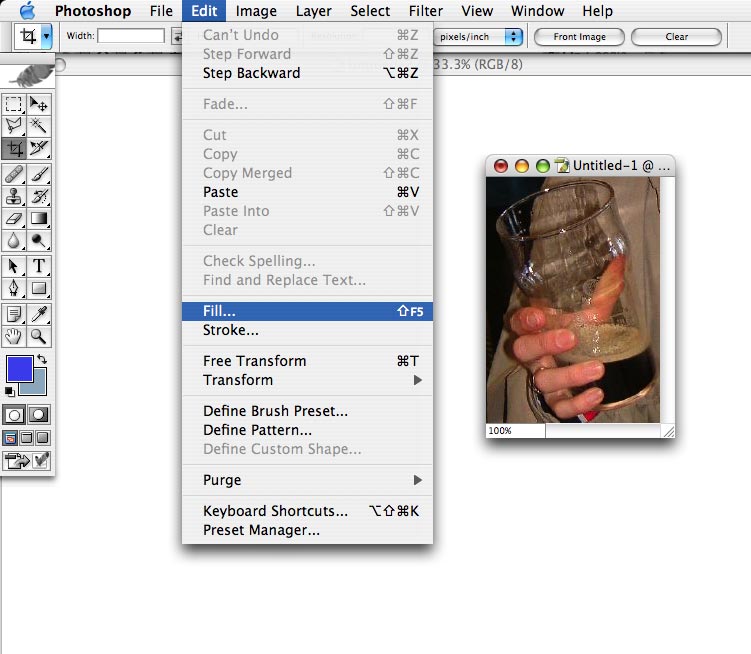The image size is (751, 654).
Task: Expand the Transform submenu
Action: click(307, 380)
